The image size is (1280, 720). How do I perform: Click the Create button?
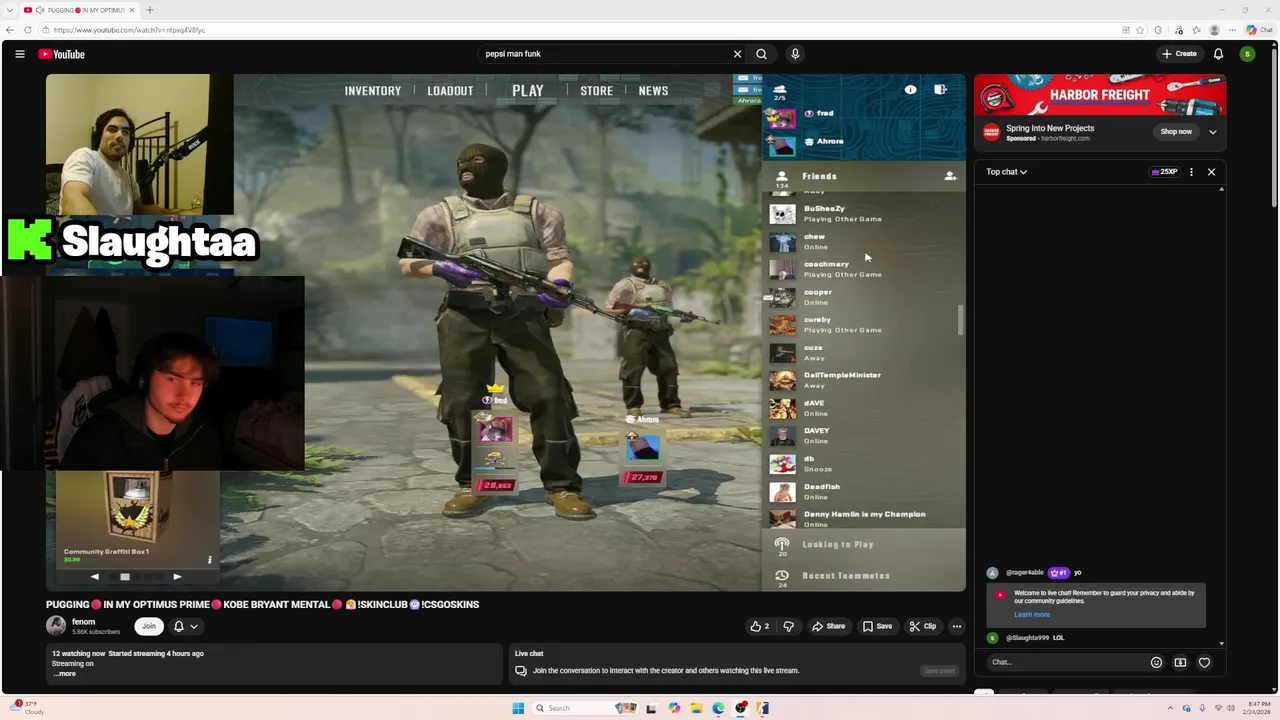(x=1179, y=54)
